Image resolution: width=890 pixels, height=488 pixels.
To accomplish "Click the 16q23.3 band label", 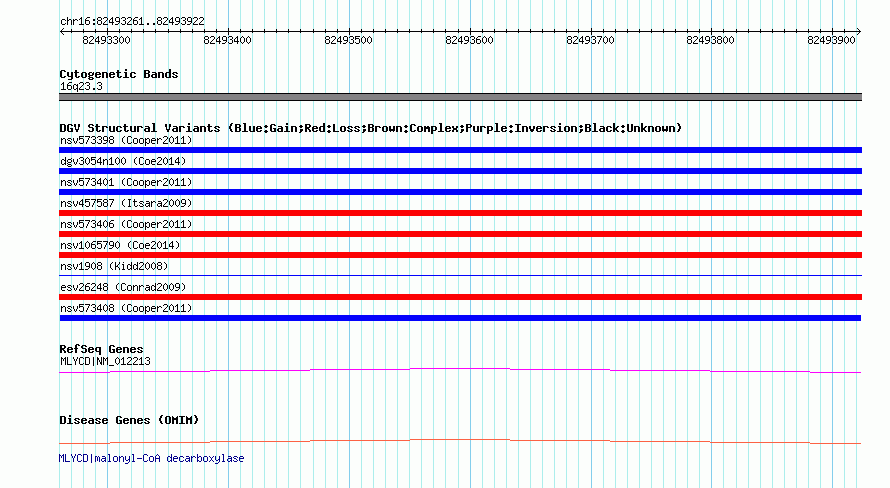I will click(81, 86).
